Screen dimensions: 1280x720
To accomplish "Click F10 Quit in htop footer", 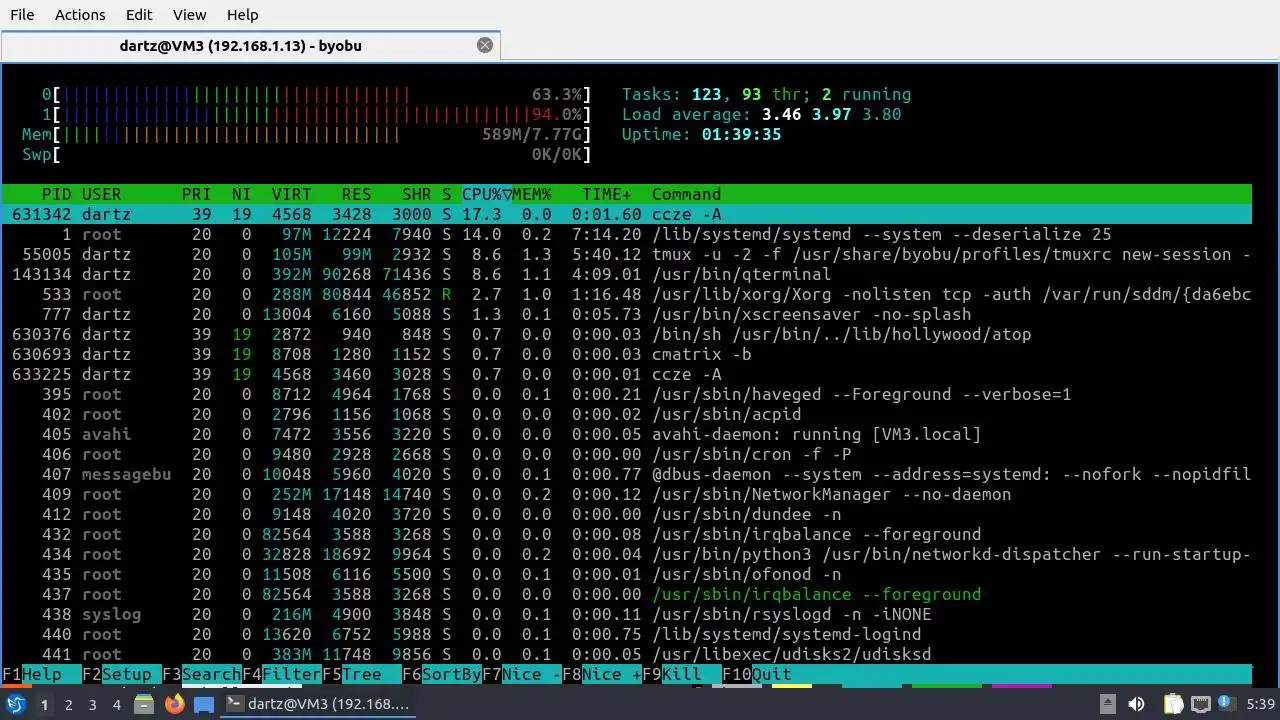I will [757, 674].
